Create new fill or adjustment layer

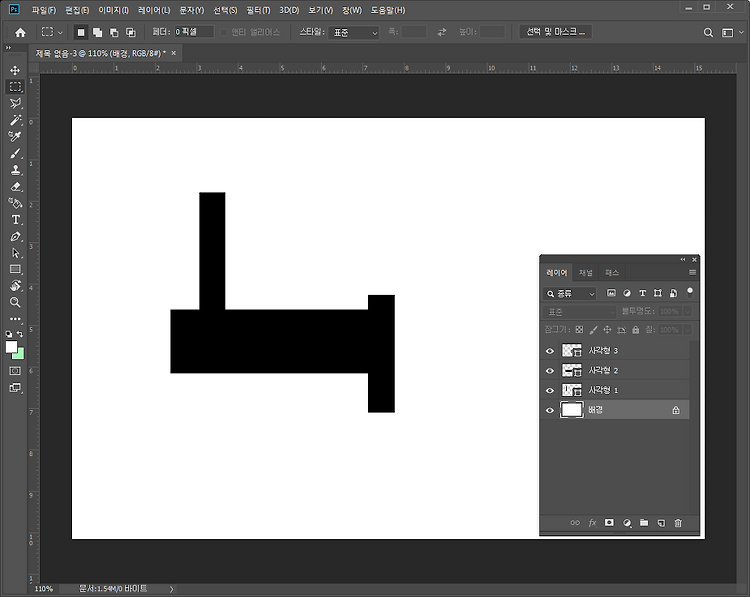[627, 523]
